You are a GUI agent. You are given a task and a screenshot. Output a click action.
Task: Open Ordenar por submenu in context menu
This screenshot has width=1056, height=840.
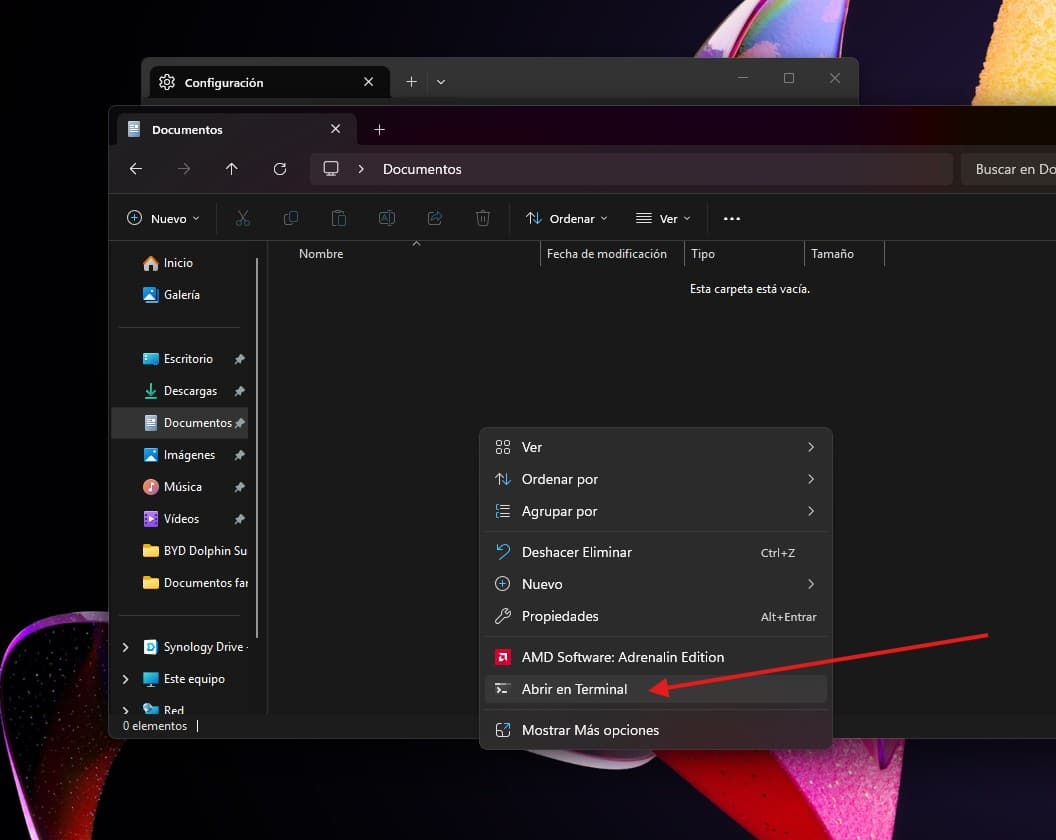tap(655, 479)
